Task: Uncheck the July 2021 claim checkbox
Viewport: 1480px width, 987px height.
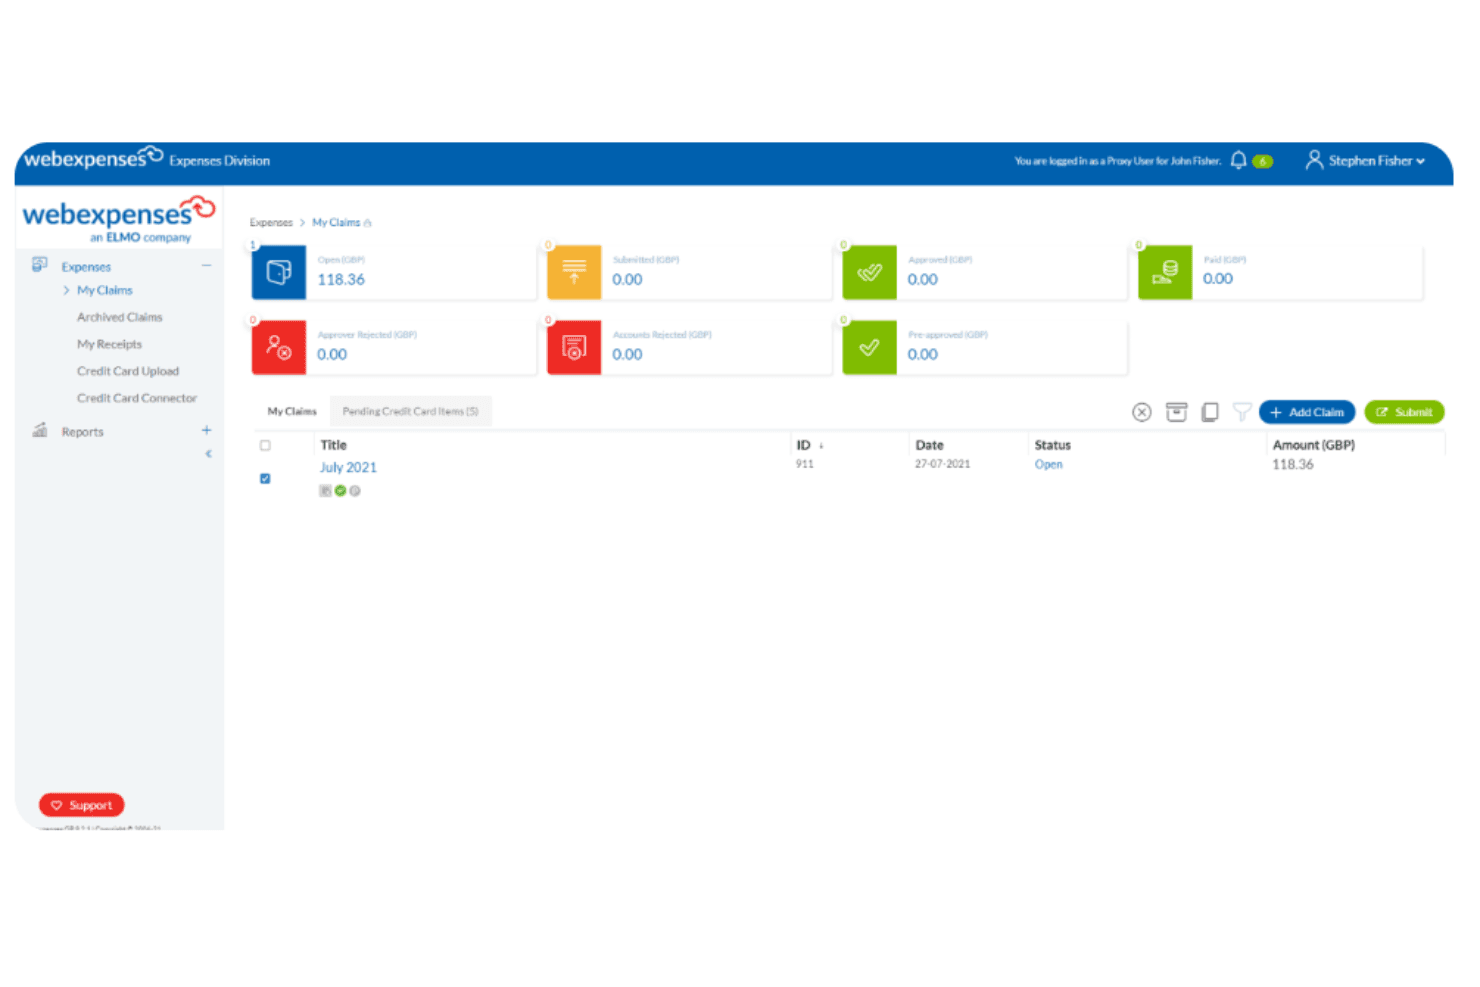Action: point(265,479)
